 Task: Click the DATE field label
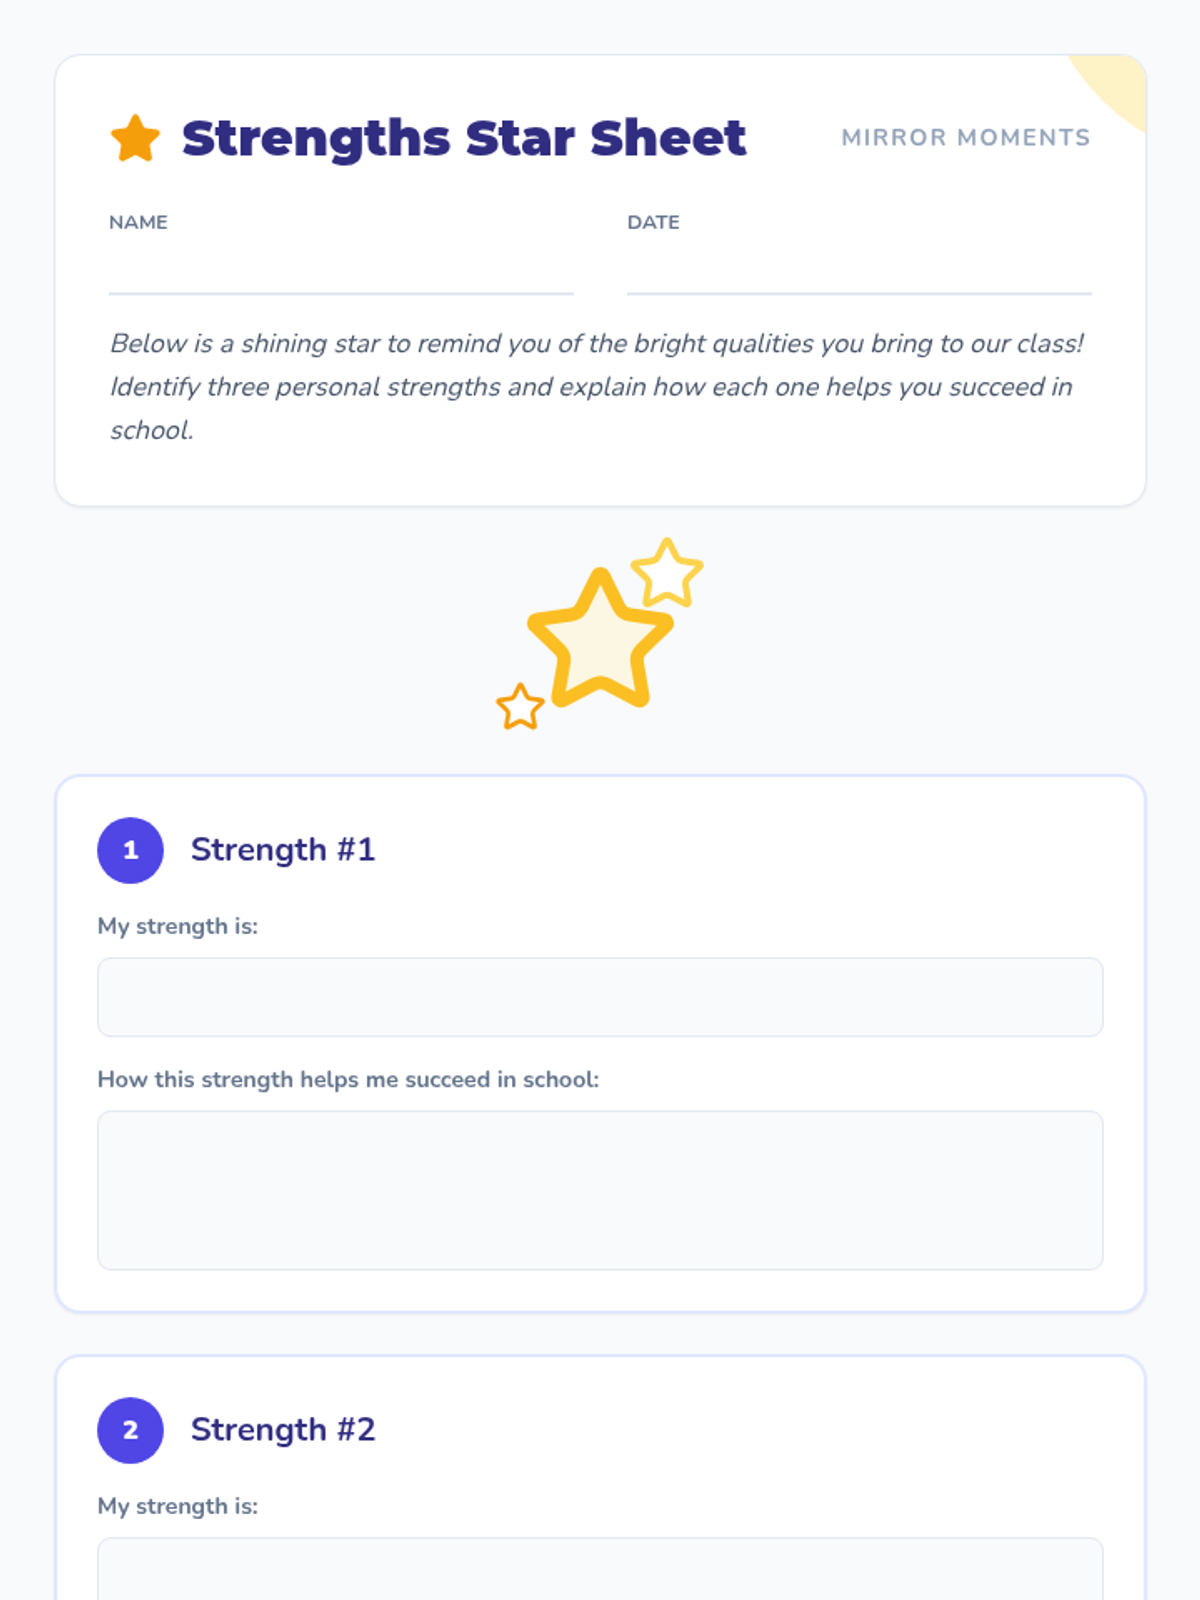(653, 222)
